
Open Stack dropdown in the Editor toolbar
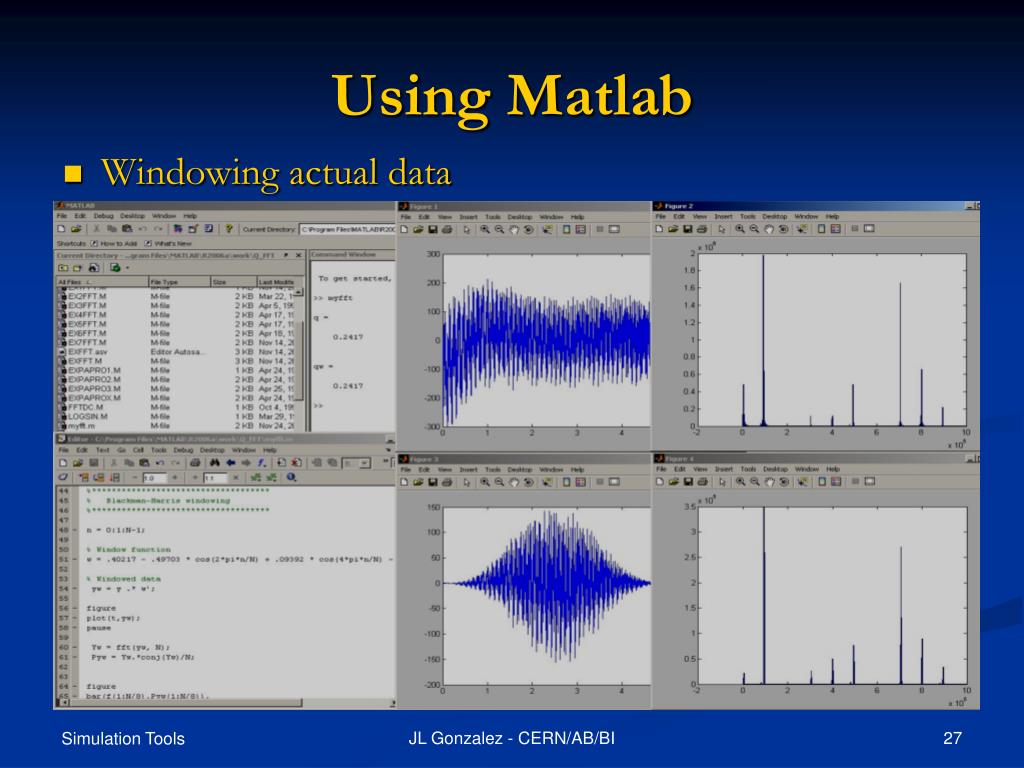point(357,462)
